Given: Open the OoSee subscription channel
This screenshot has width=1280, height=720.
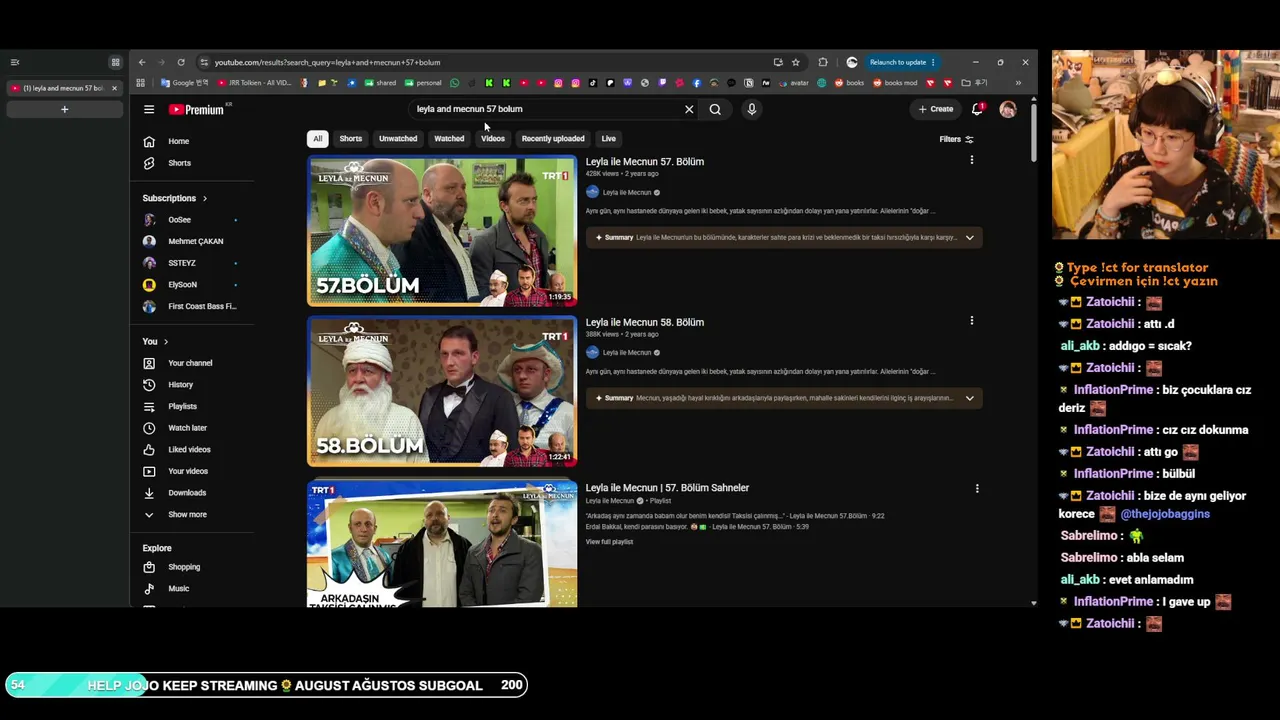Looking at the screenshot, I should 190,220.
